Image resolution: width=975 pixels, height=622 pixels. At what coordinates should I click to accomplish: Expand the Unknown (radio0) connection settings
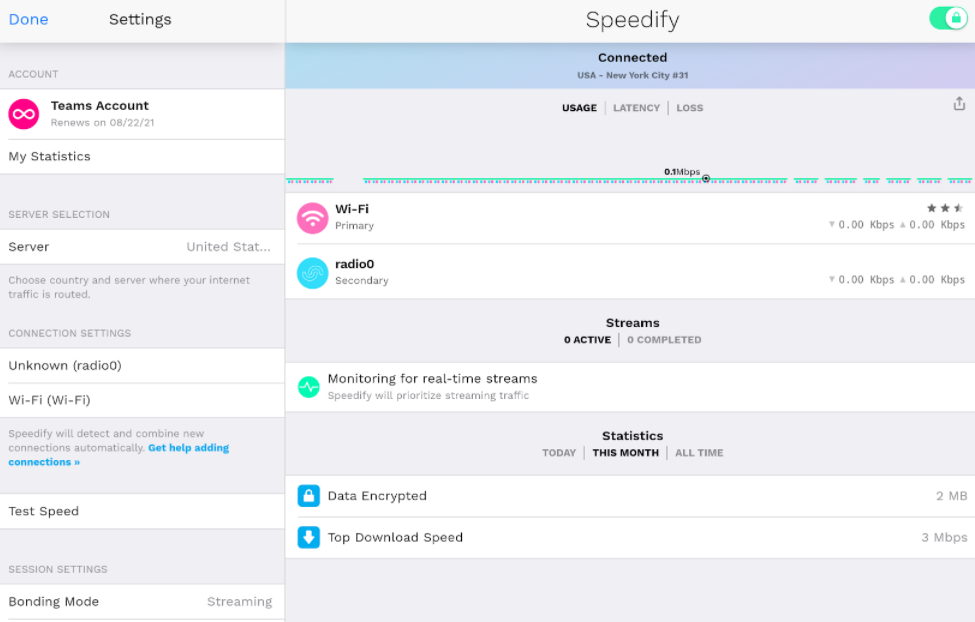tap(142, 365)
